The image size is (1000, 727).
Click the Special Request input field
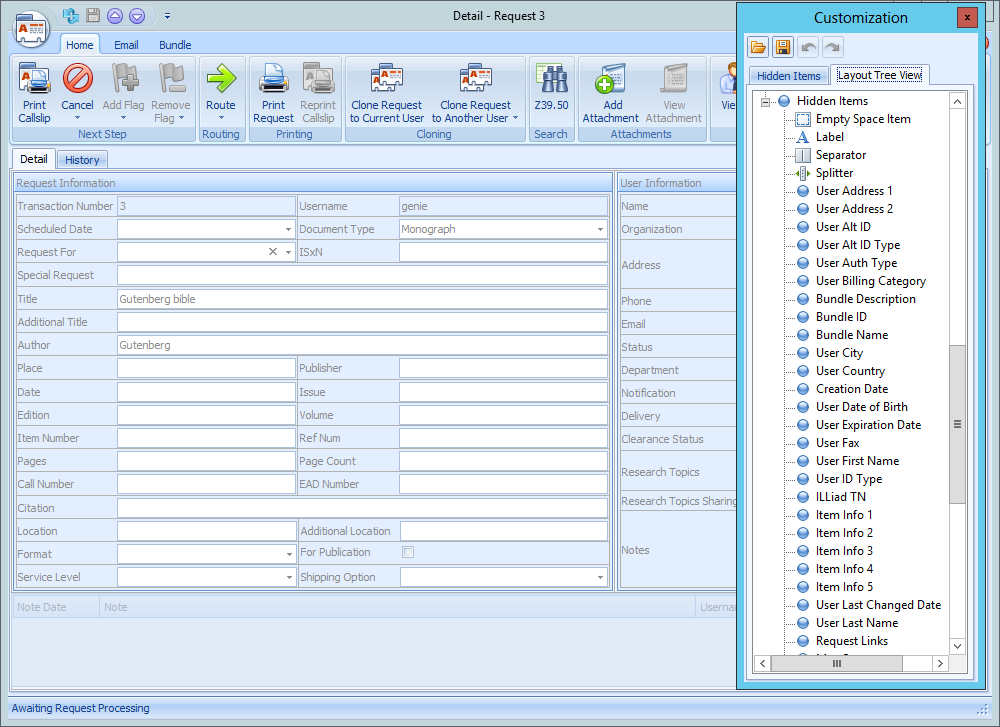[362, 276]
